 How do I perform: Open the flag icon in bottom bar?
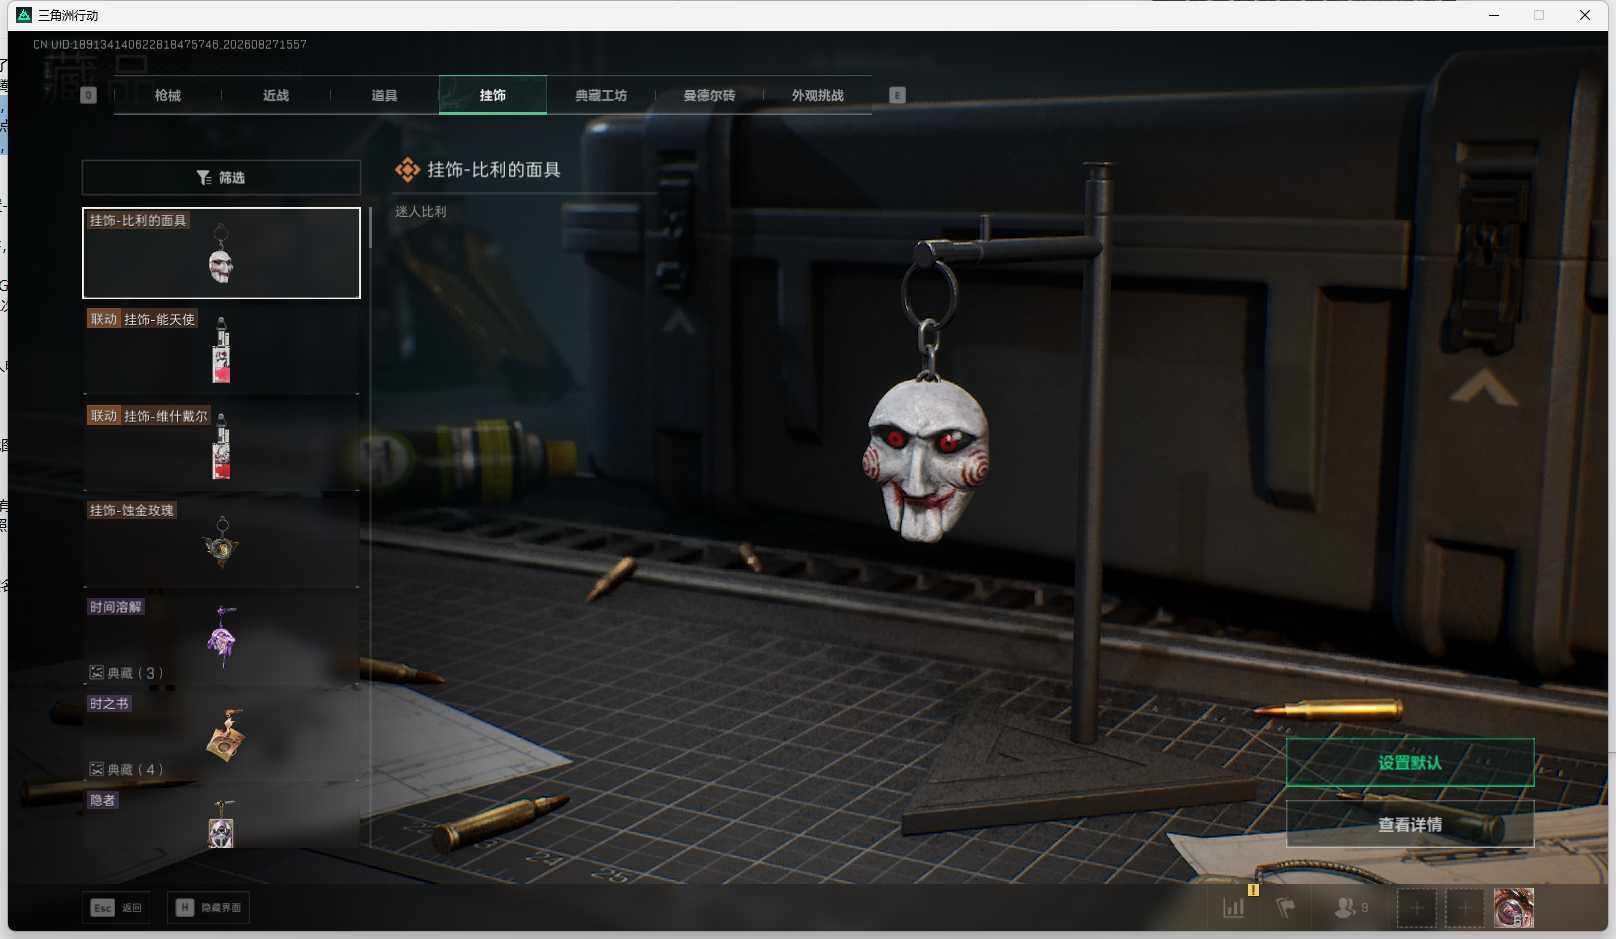[1286, 907]
